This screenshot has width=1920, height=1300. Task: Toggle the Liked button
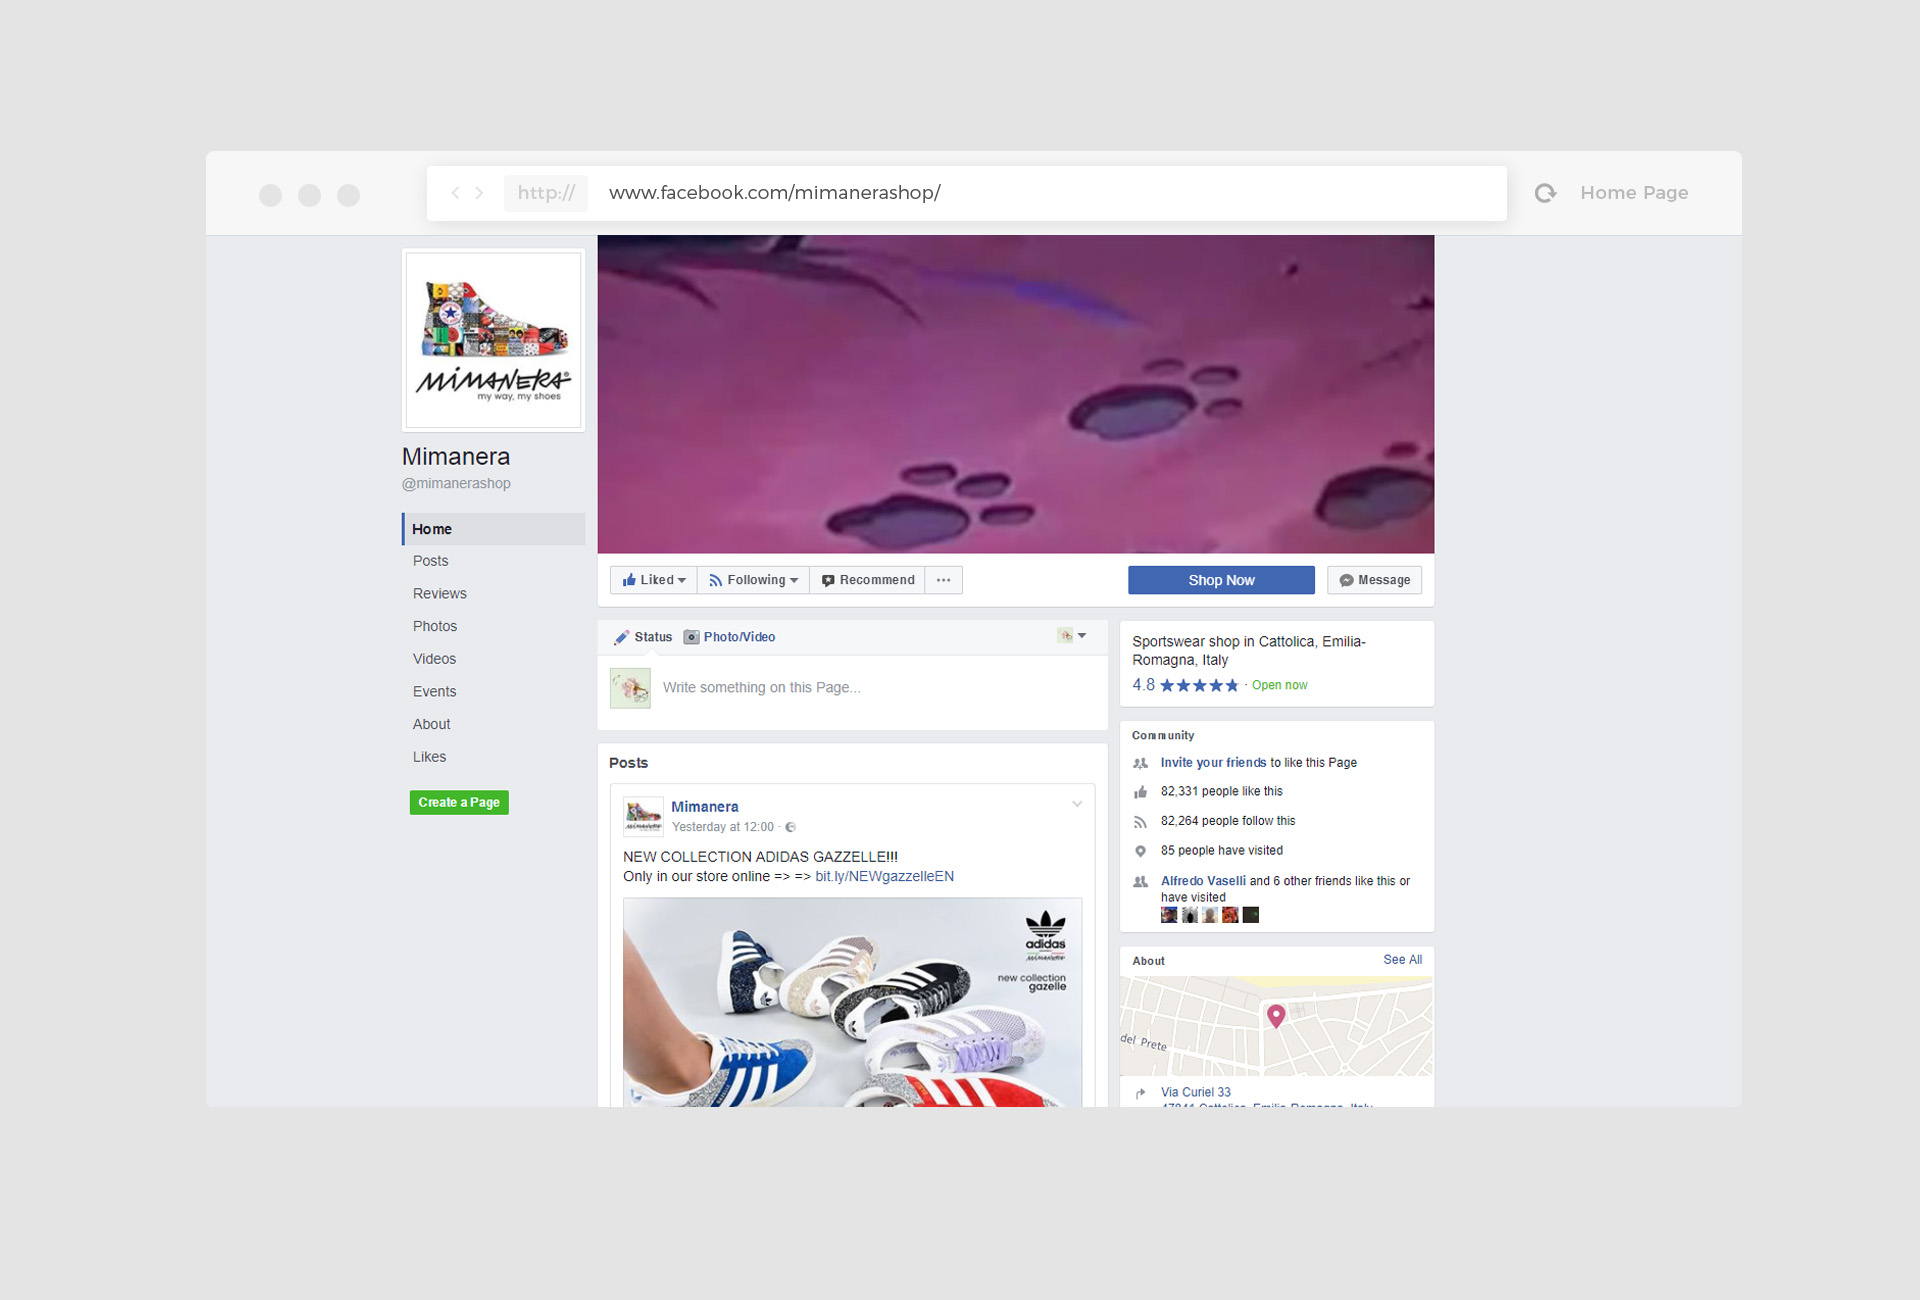(x=654, y=580)
